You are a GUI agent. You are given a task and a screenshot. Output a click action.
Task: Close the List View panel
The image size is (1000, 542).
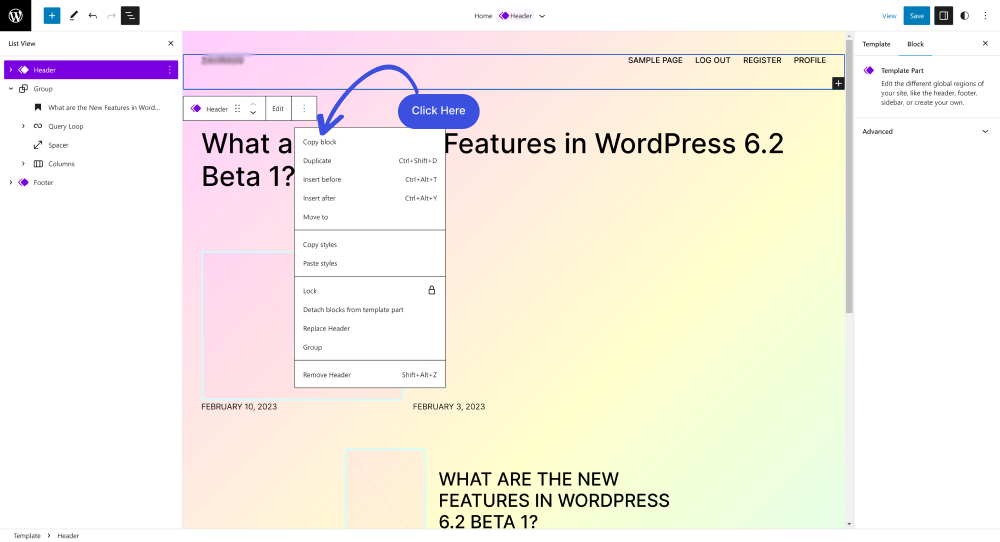point(170,43)
